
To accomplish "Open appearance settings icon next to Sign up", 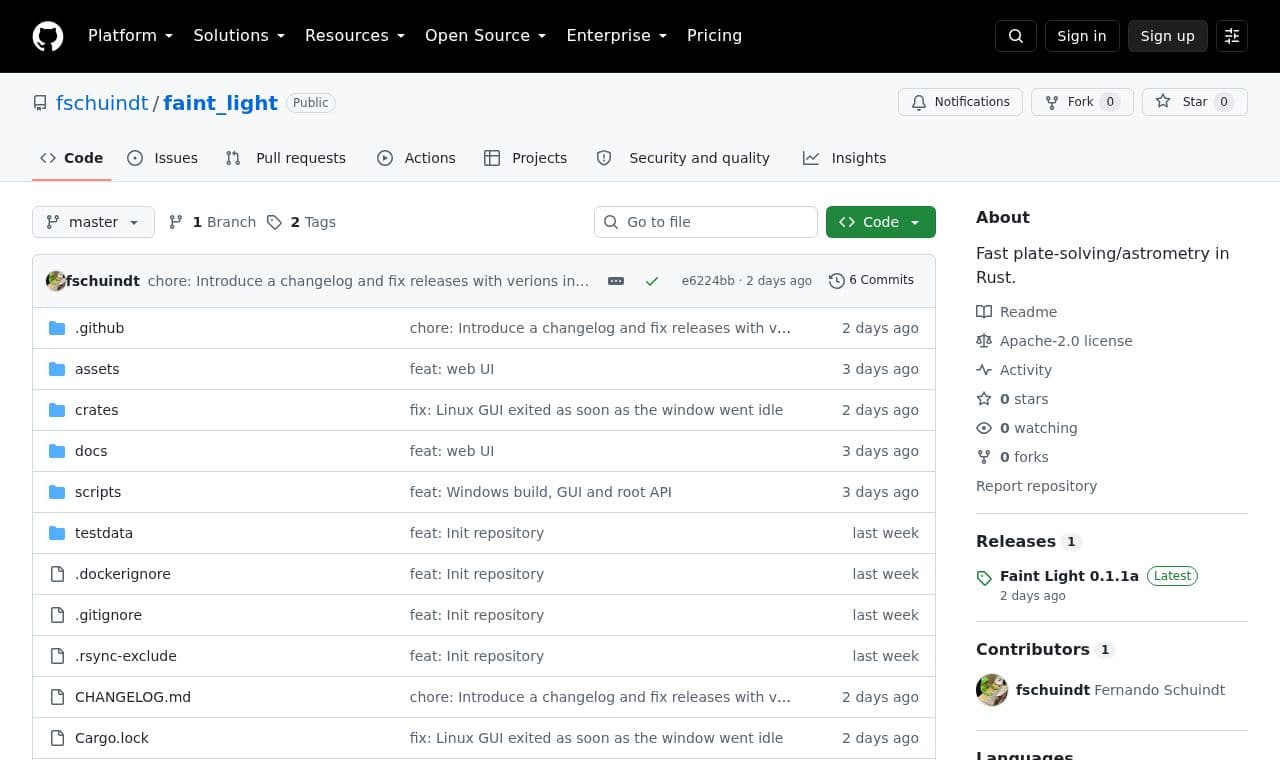I will 1232,36.
